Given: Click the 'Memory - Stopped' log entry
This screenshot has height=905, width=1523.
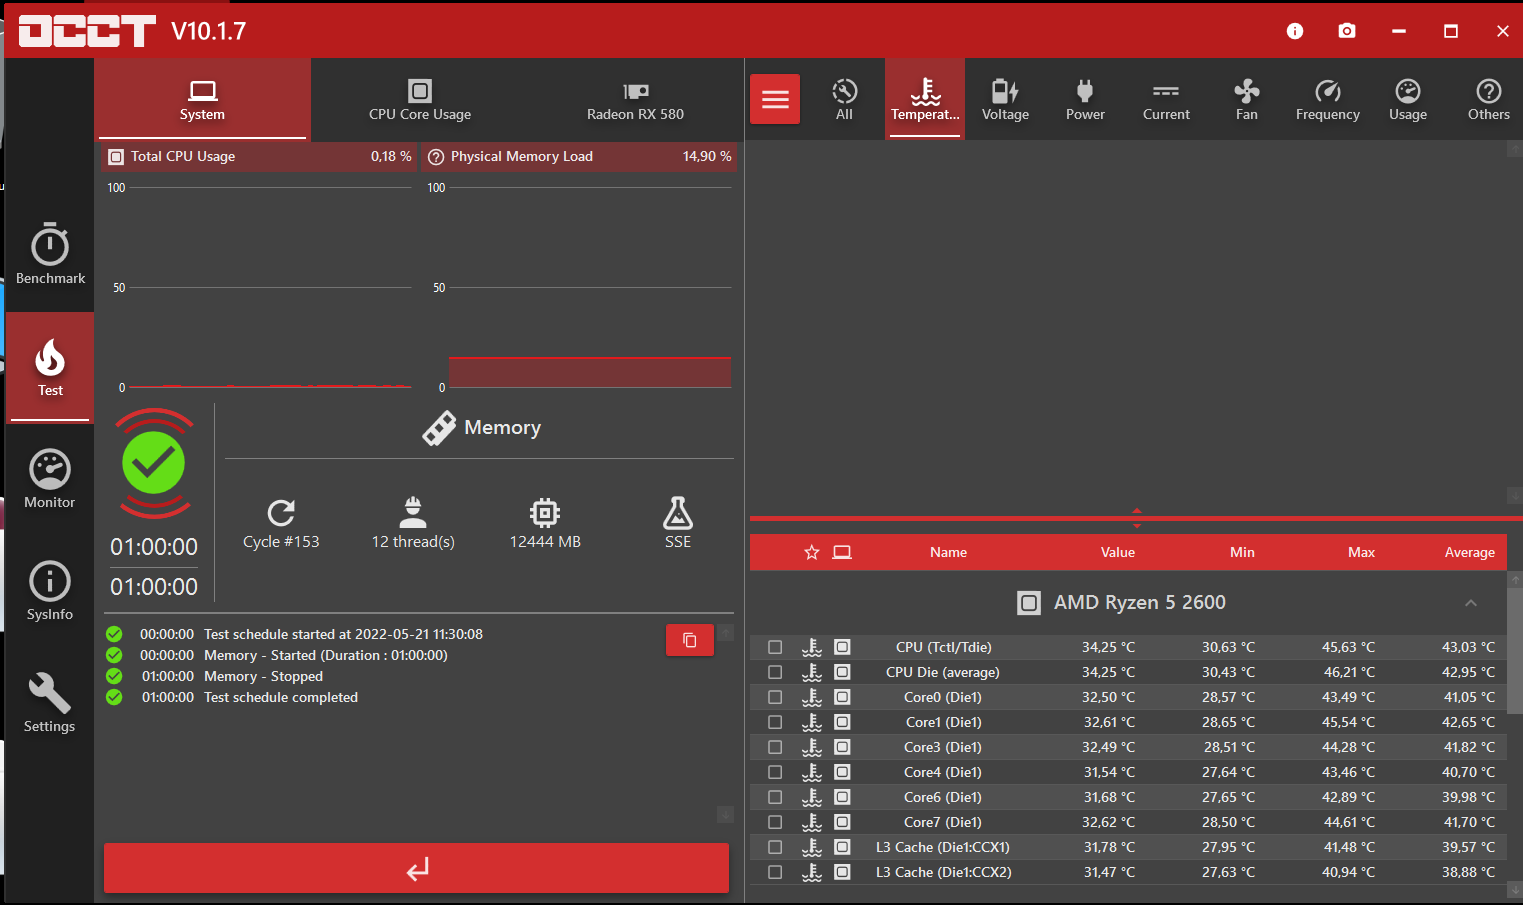Looking at the screenshot, I should pos(263,676).
